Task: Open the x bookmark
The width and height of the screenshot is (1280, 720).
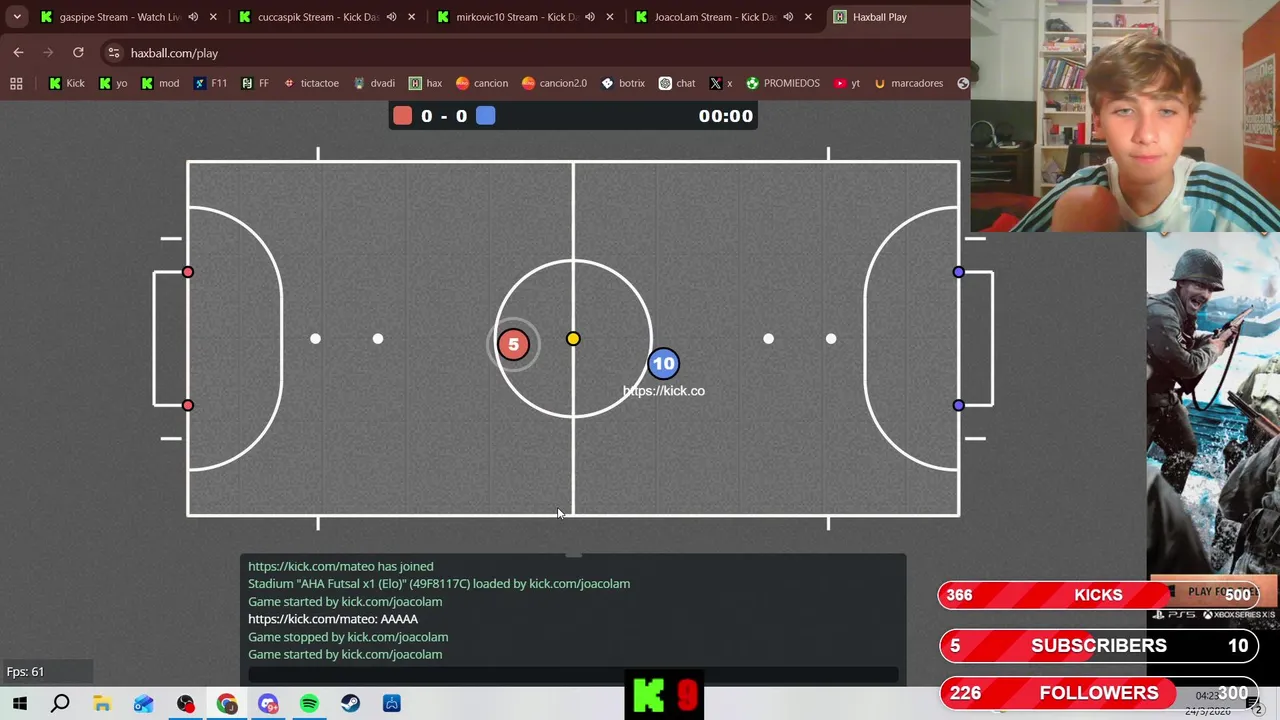Action: 720,83
